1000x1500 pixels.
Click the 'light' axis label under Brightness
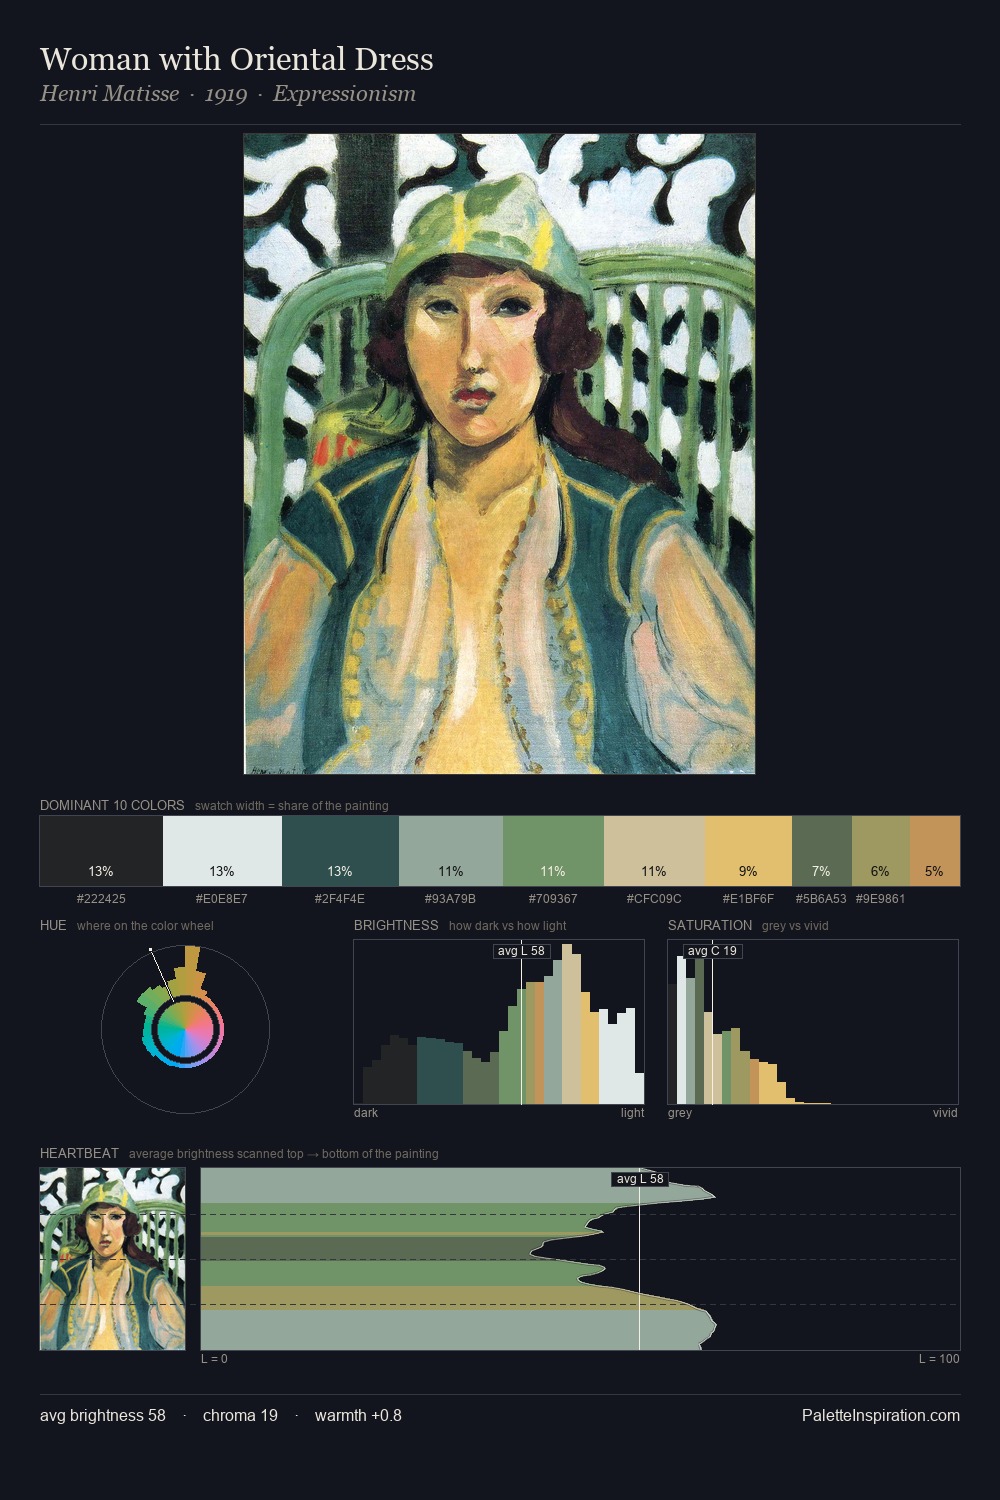[632, 1112]
